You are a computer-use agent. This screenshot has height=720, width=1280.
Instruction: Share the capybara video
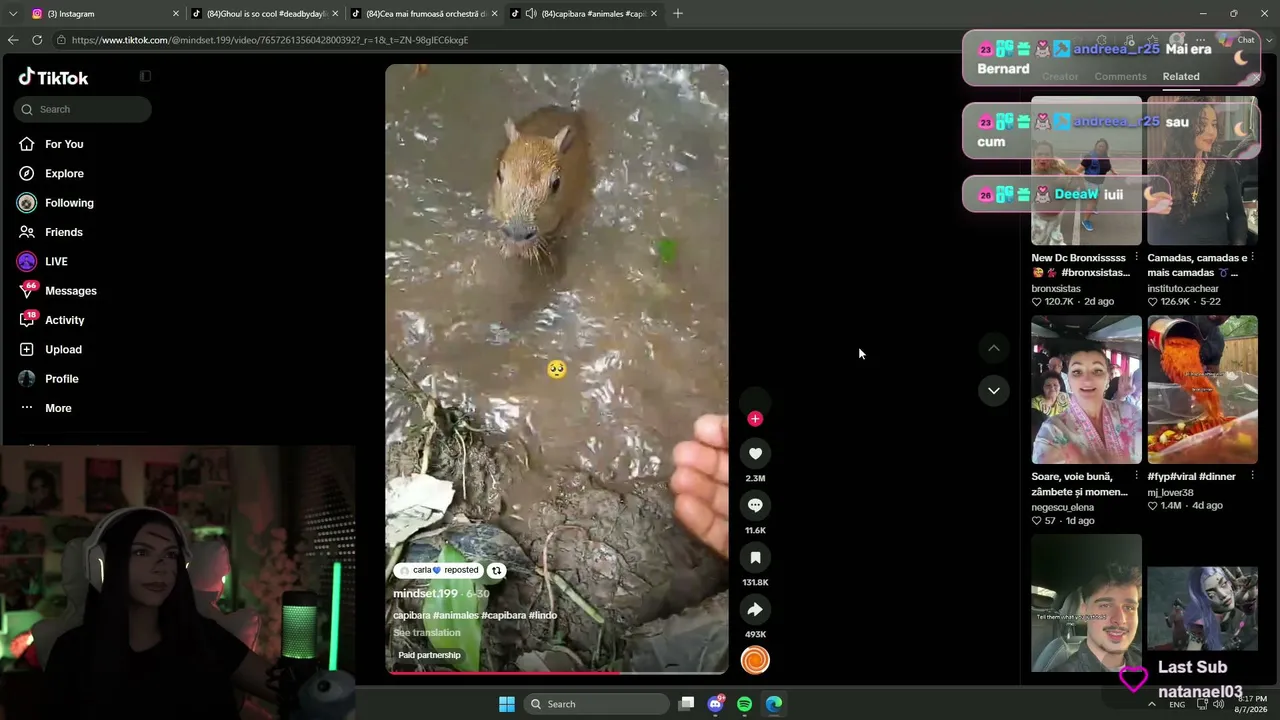pyautogui.click(x=755, y=609)
